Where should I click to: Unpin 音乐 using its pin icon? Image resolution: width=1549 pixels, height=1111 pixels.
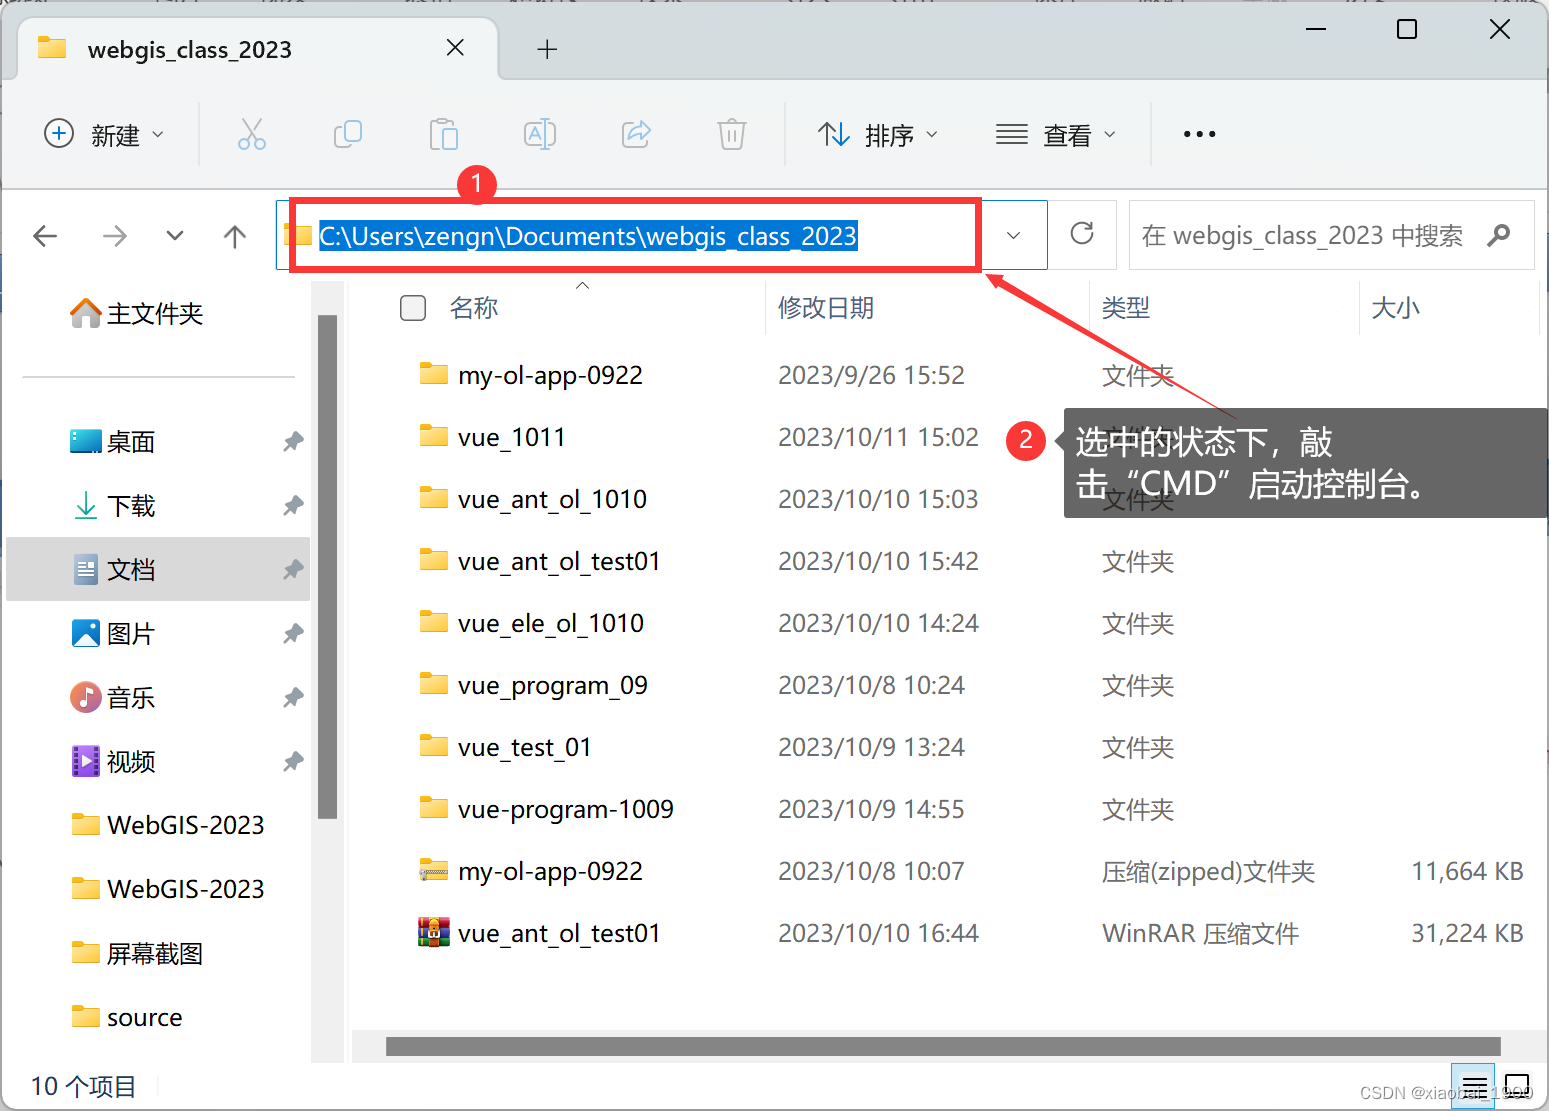point(293,697)
